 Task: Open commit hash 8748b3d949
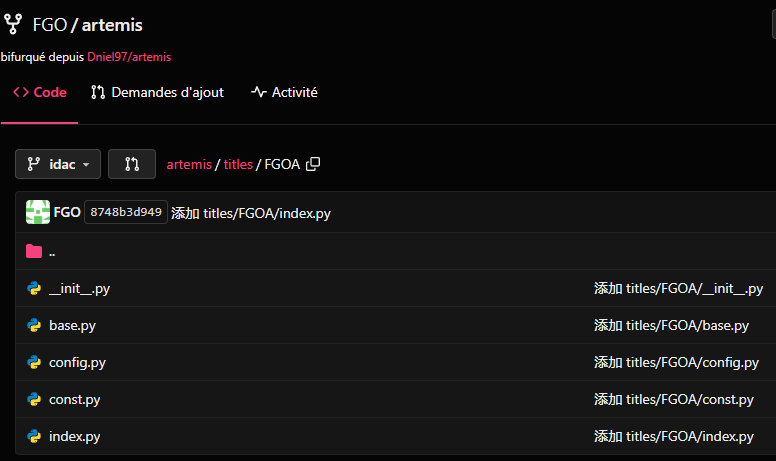click(126, 212)
